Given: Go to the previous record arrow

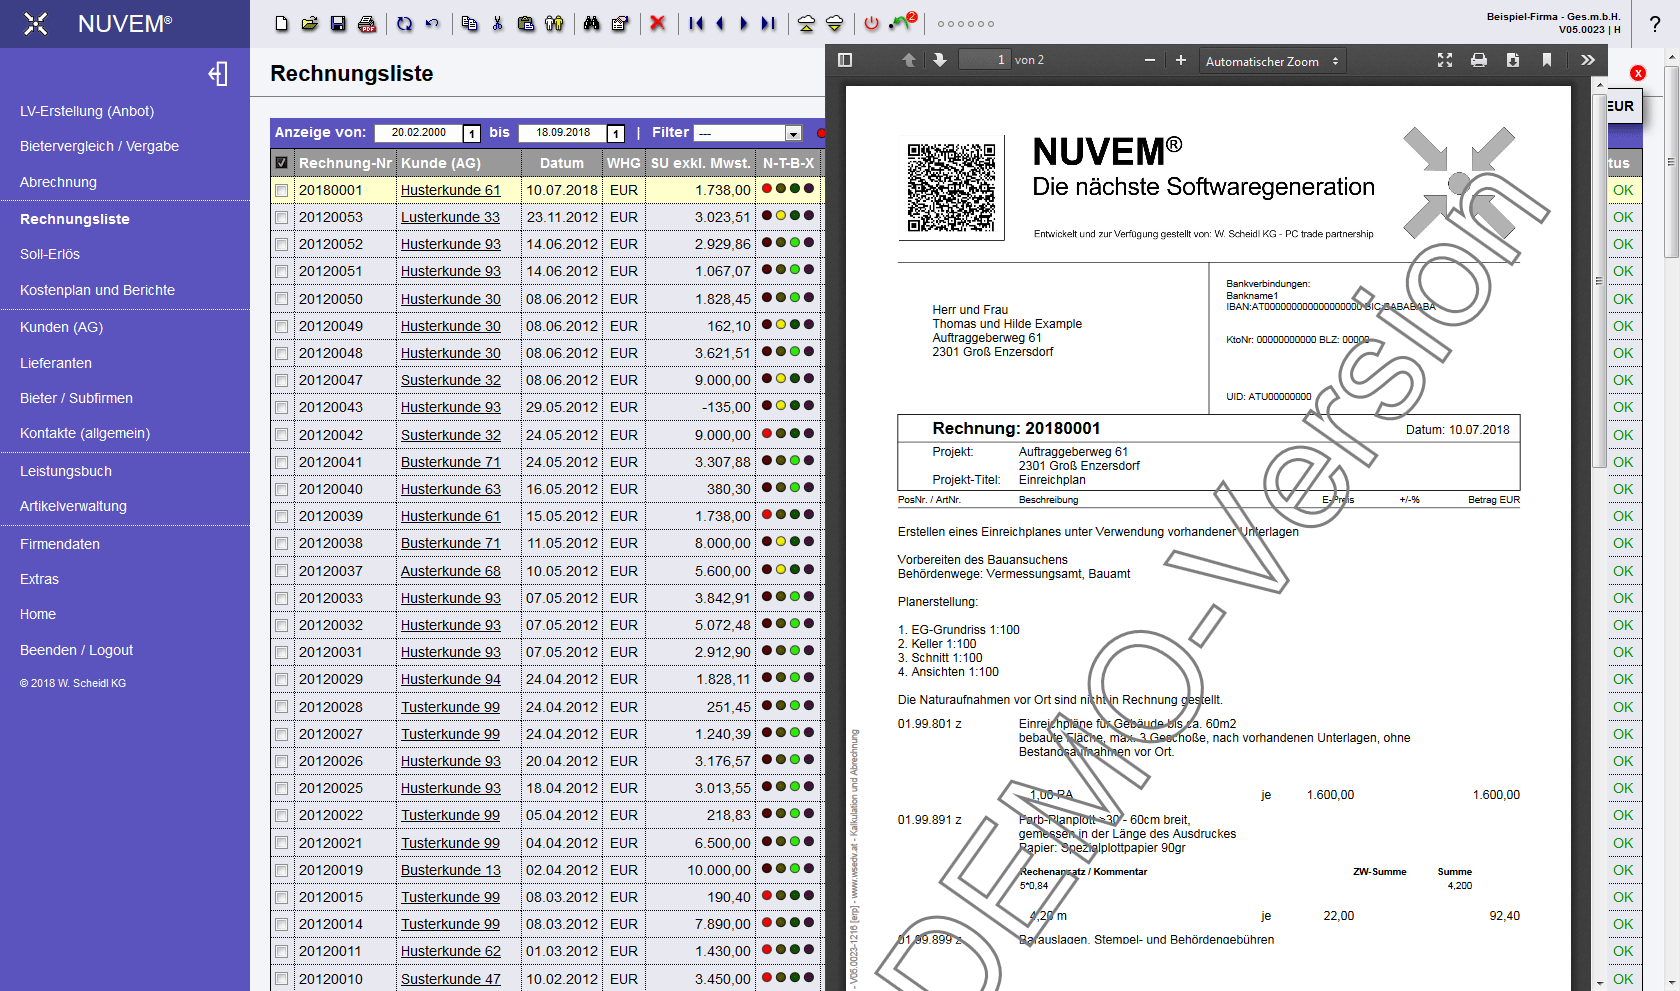Looking at the screenshot, I should tap(719, 23).
